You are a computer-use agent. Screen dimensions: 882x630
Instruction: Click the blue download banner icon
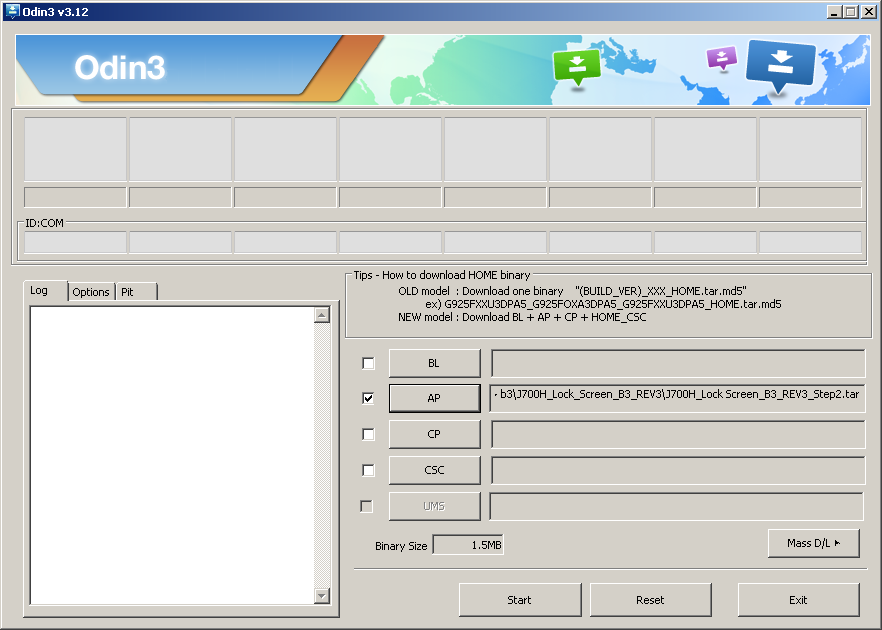pyautogui.click(x=780, y=65)
